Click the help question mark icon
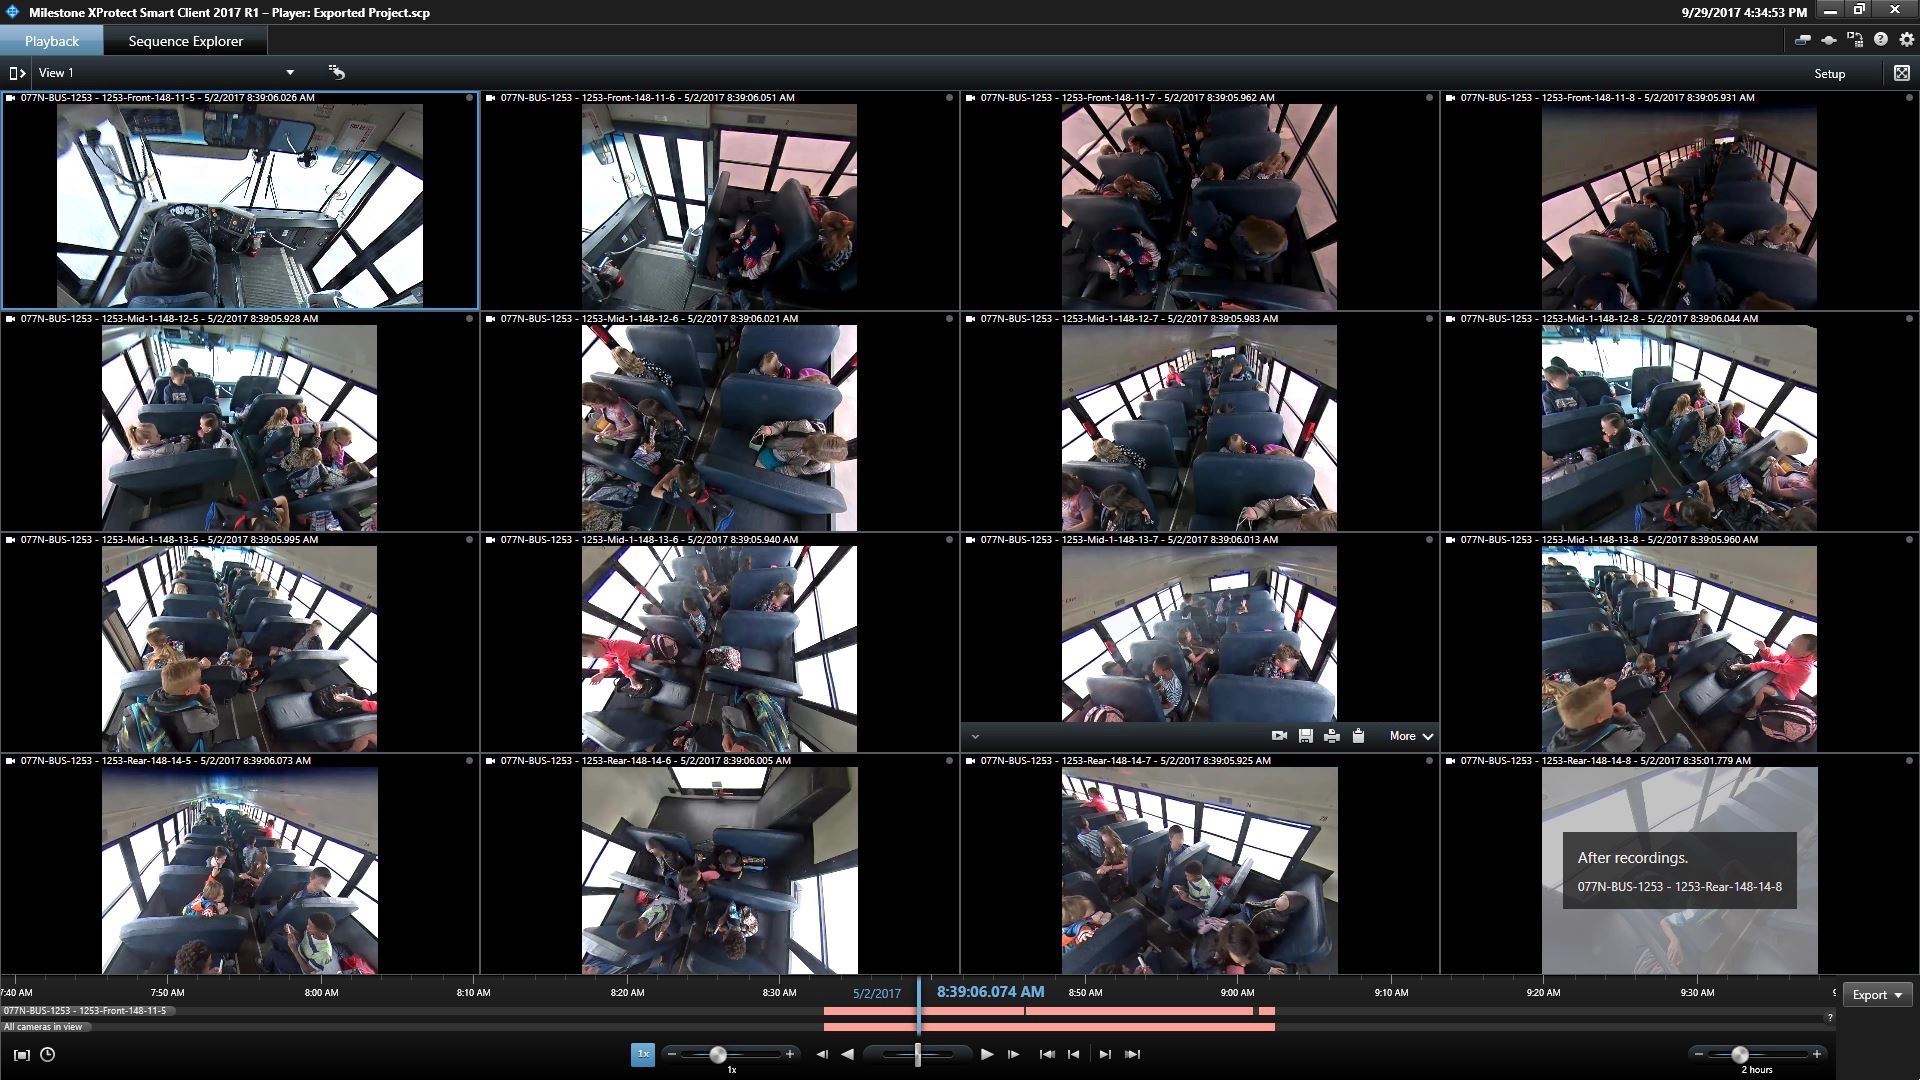 click(1881, 40)
